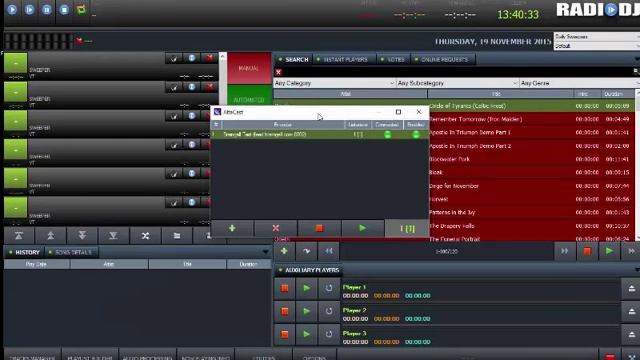Toggle the encoder's Enabled indicator in AltaCast
The width and height of the screenshot is (640, 360).
(416, 134)
